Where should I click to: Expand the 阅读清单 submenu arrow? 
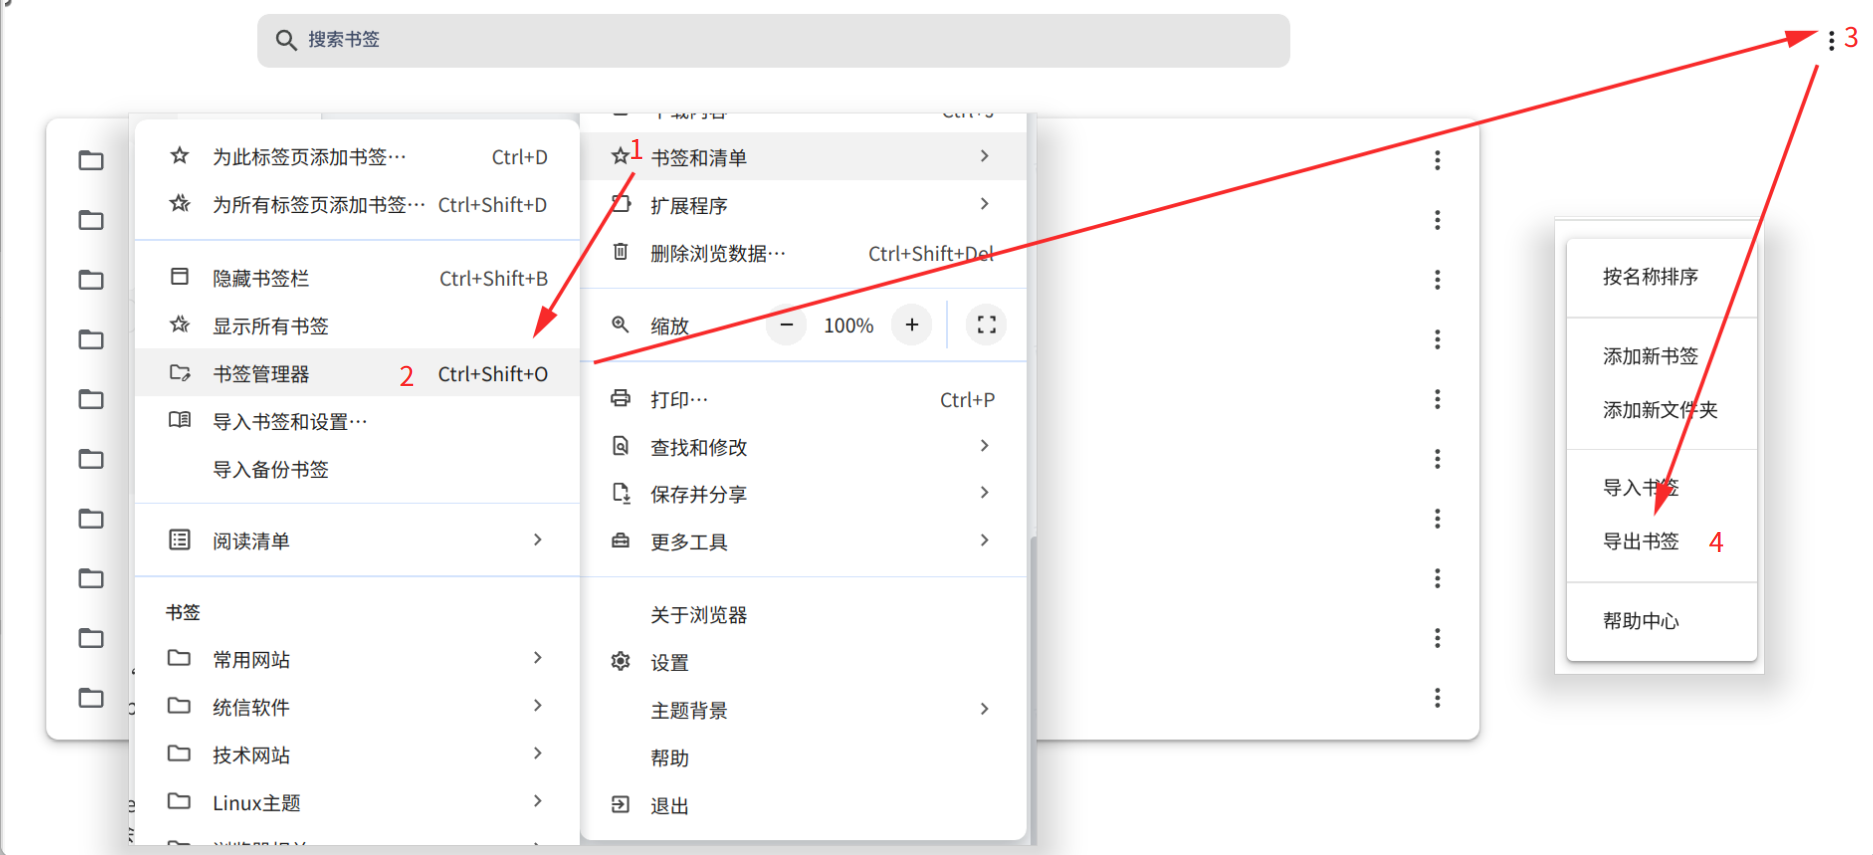click(538, 540)
